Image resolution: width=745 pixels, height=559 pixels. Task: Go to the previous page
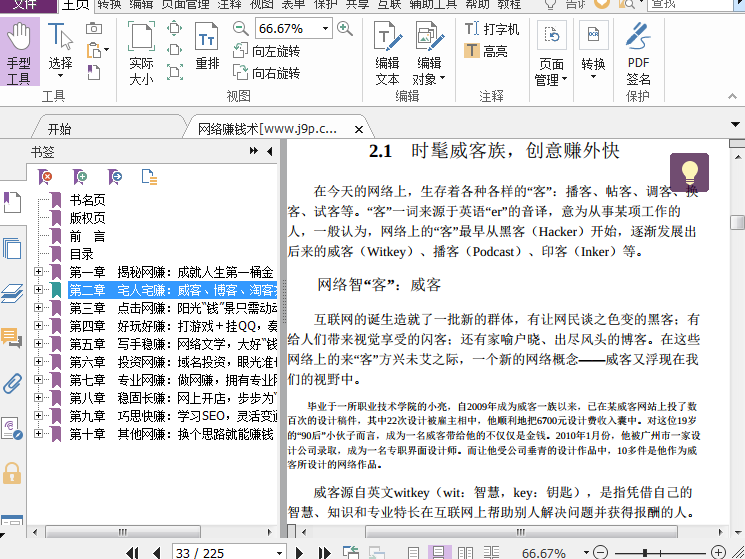[x=156, y=552]
